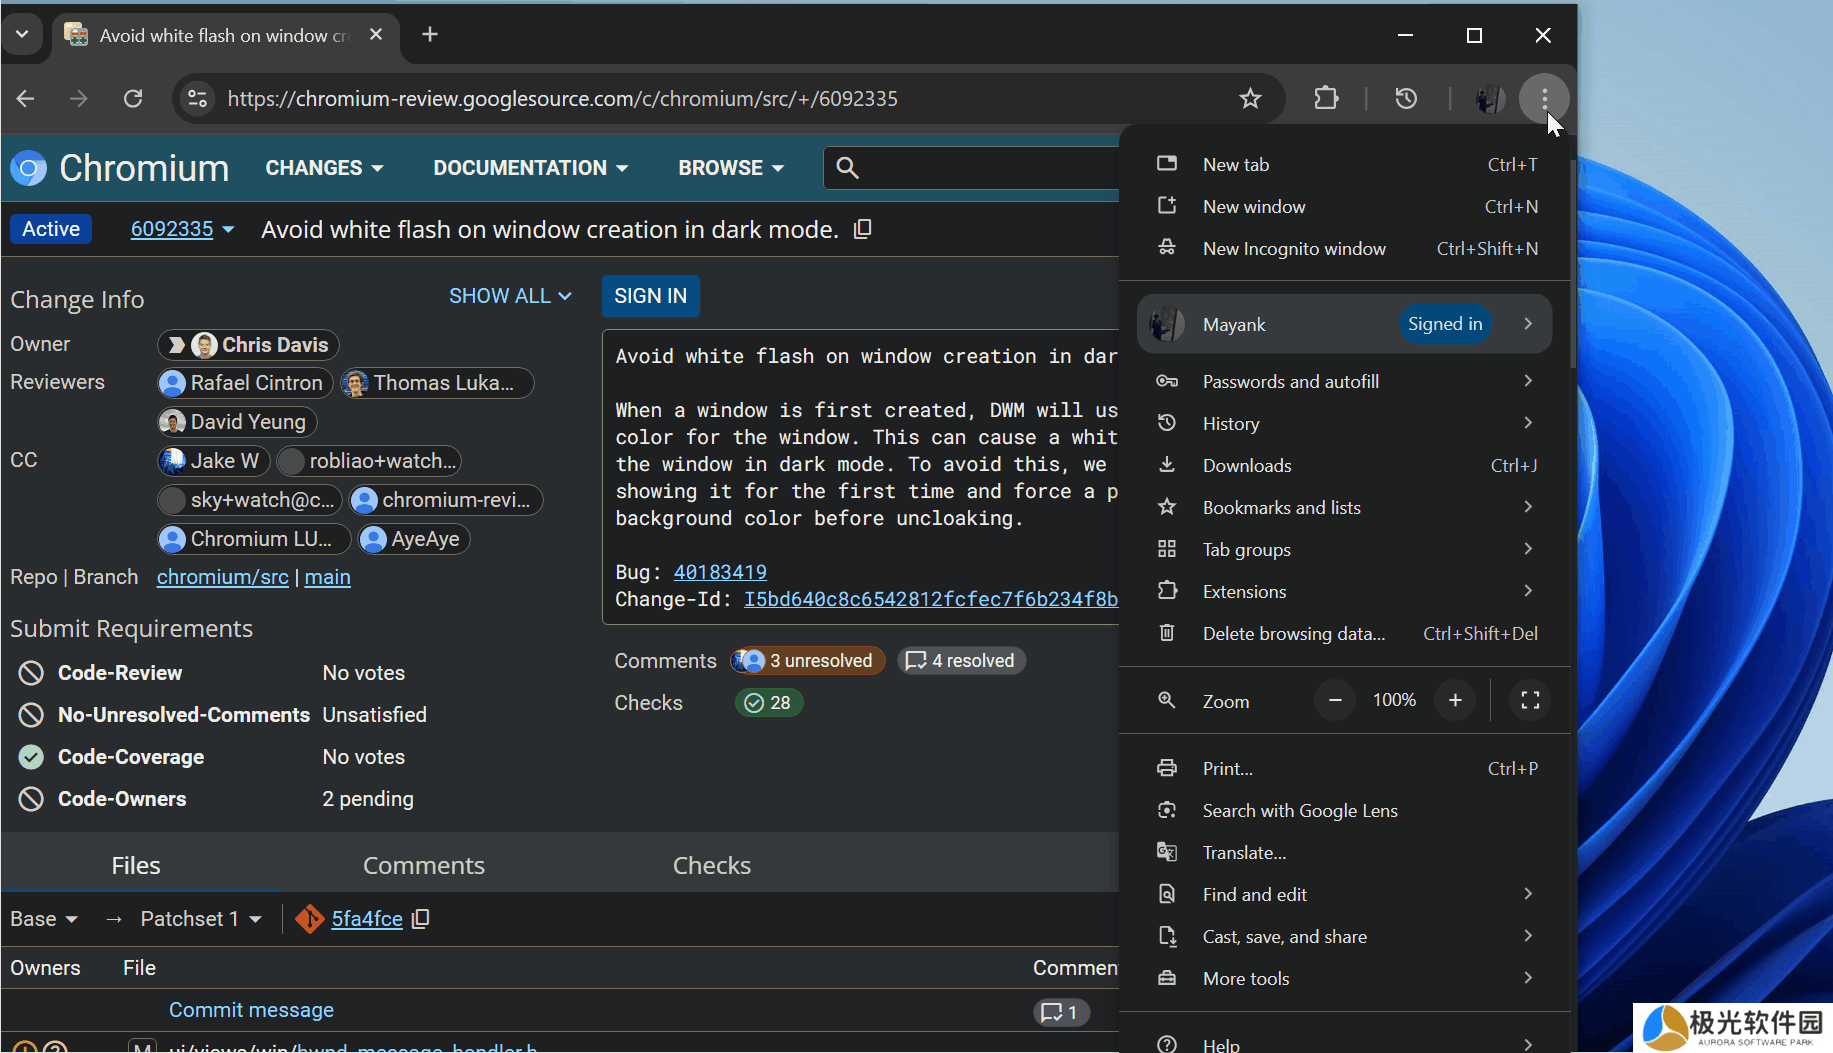
Task: Copy change subject using the copy icon
Action: tap(863, 229)
